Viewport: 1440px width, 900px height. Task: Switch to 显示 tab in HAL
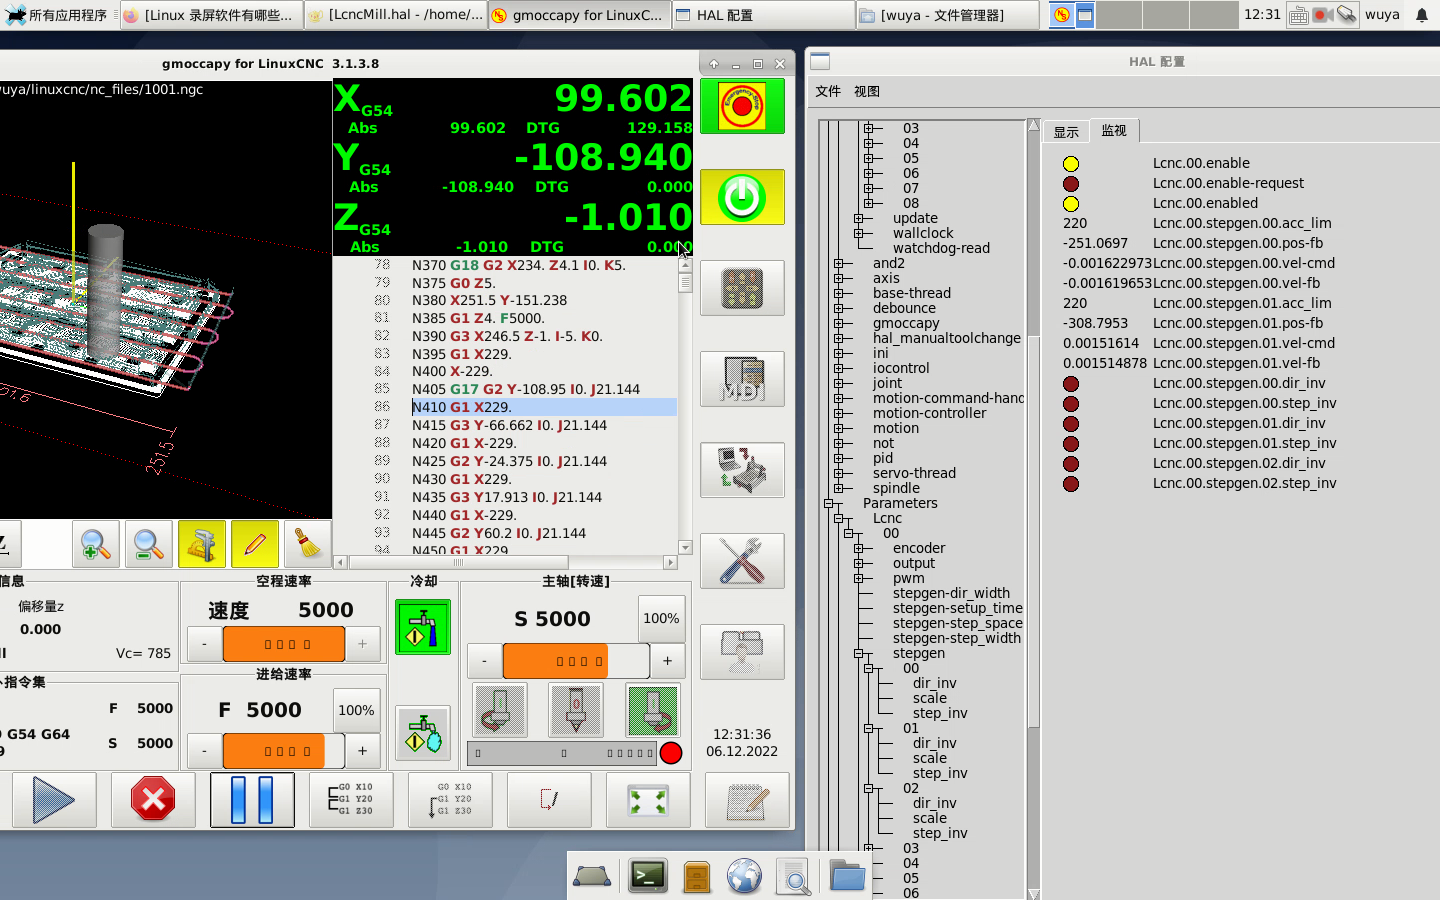pos(1066,132)
